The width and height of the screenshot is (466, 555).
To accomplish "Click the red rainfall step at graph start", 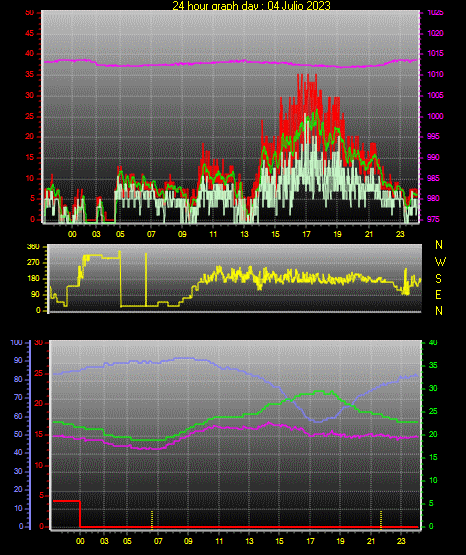I will tap(67, 501).
